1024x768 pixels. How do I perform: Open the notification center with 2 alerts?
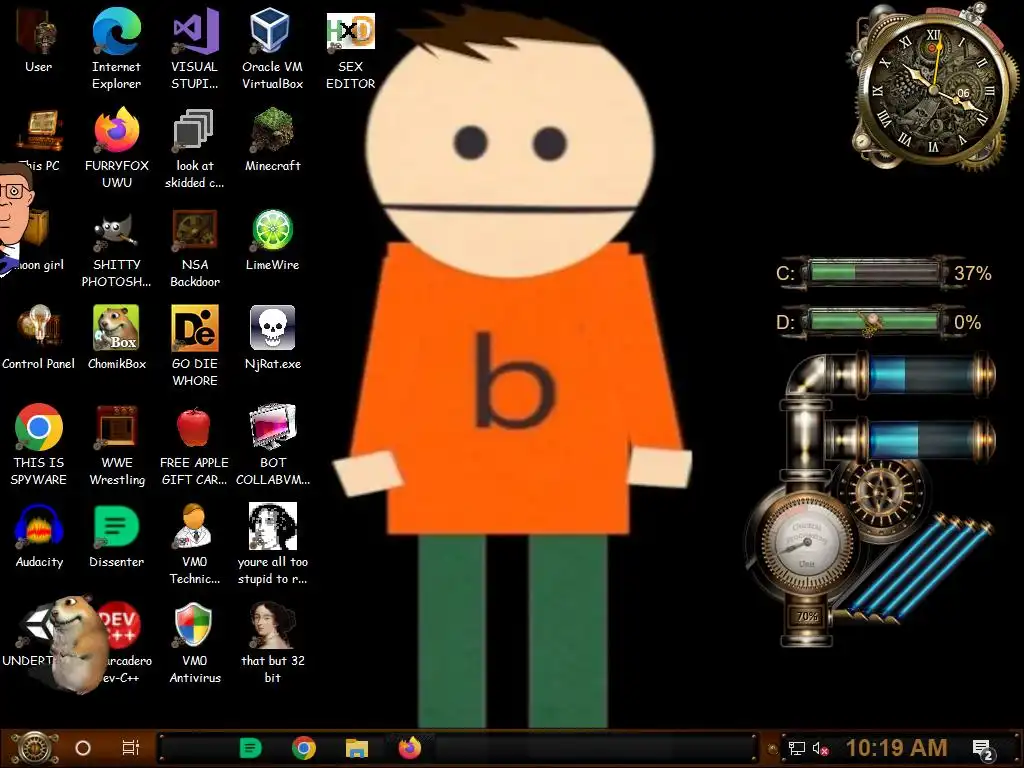(x=983, y=750)
